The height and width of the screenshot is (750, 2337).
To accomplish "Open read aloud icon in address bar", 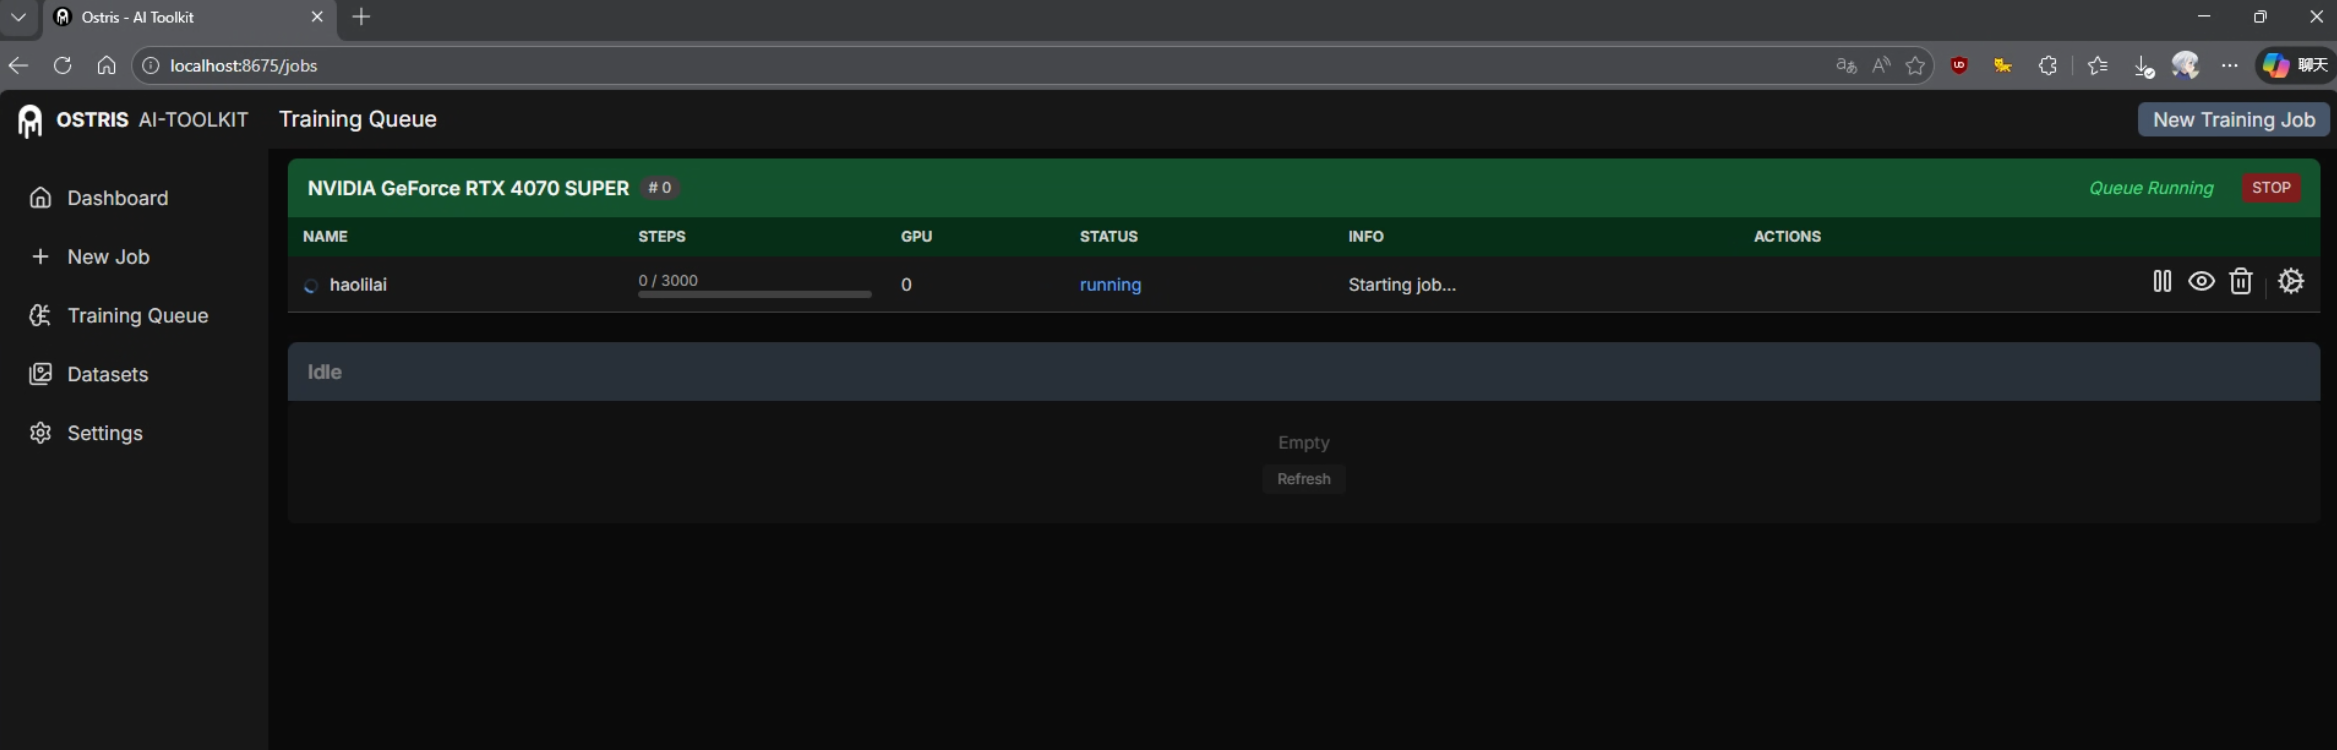I will (1881, 66).
